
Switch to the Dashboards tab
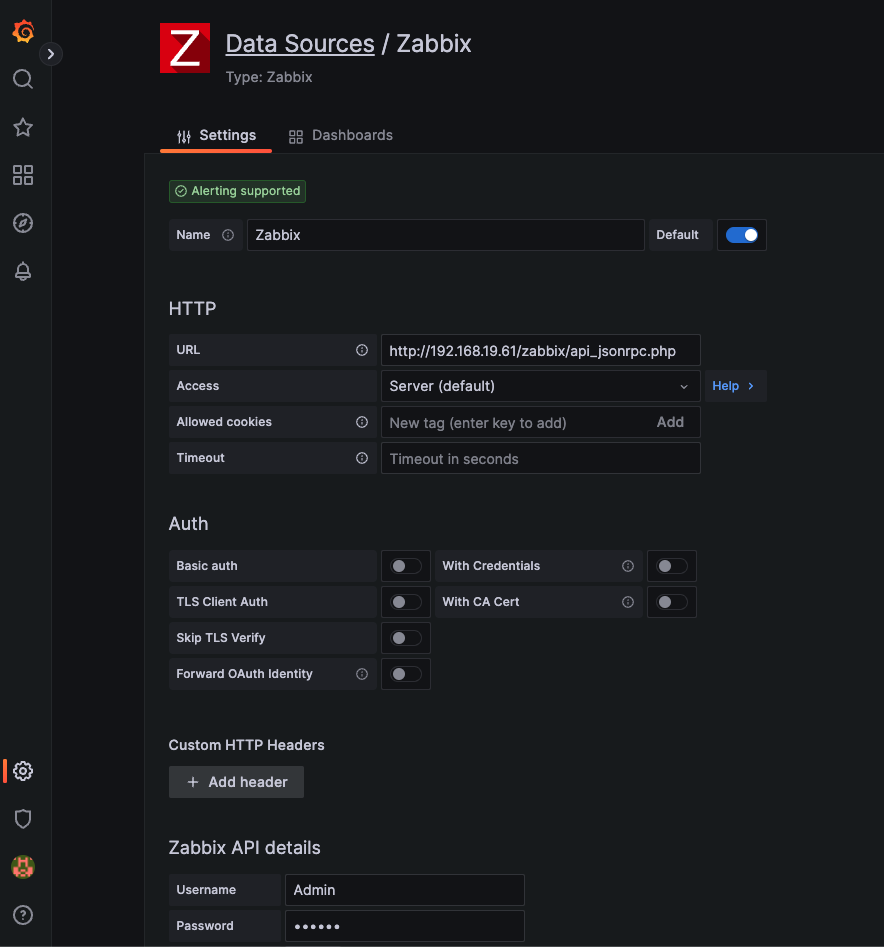pyautogui.click(x=341, y=135)
